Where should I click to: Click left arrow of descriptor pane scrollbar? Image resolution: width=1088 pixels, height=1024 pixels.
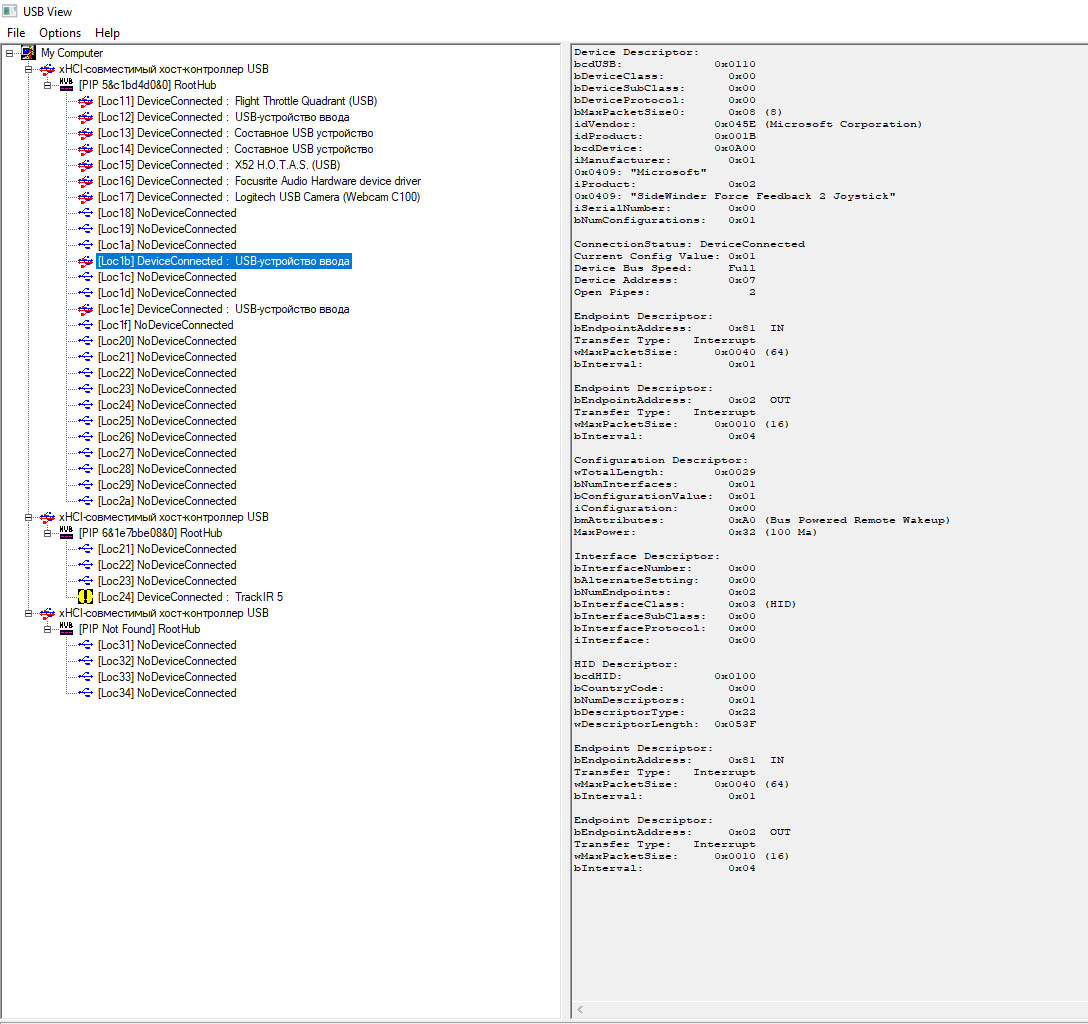[580, 1009]
